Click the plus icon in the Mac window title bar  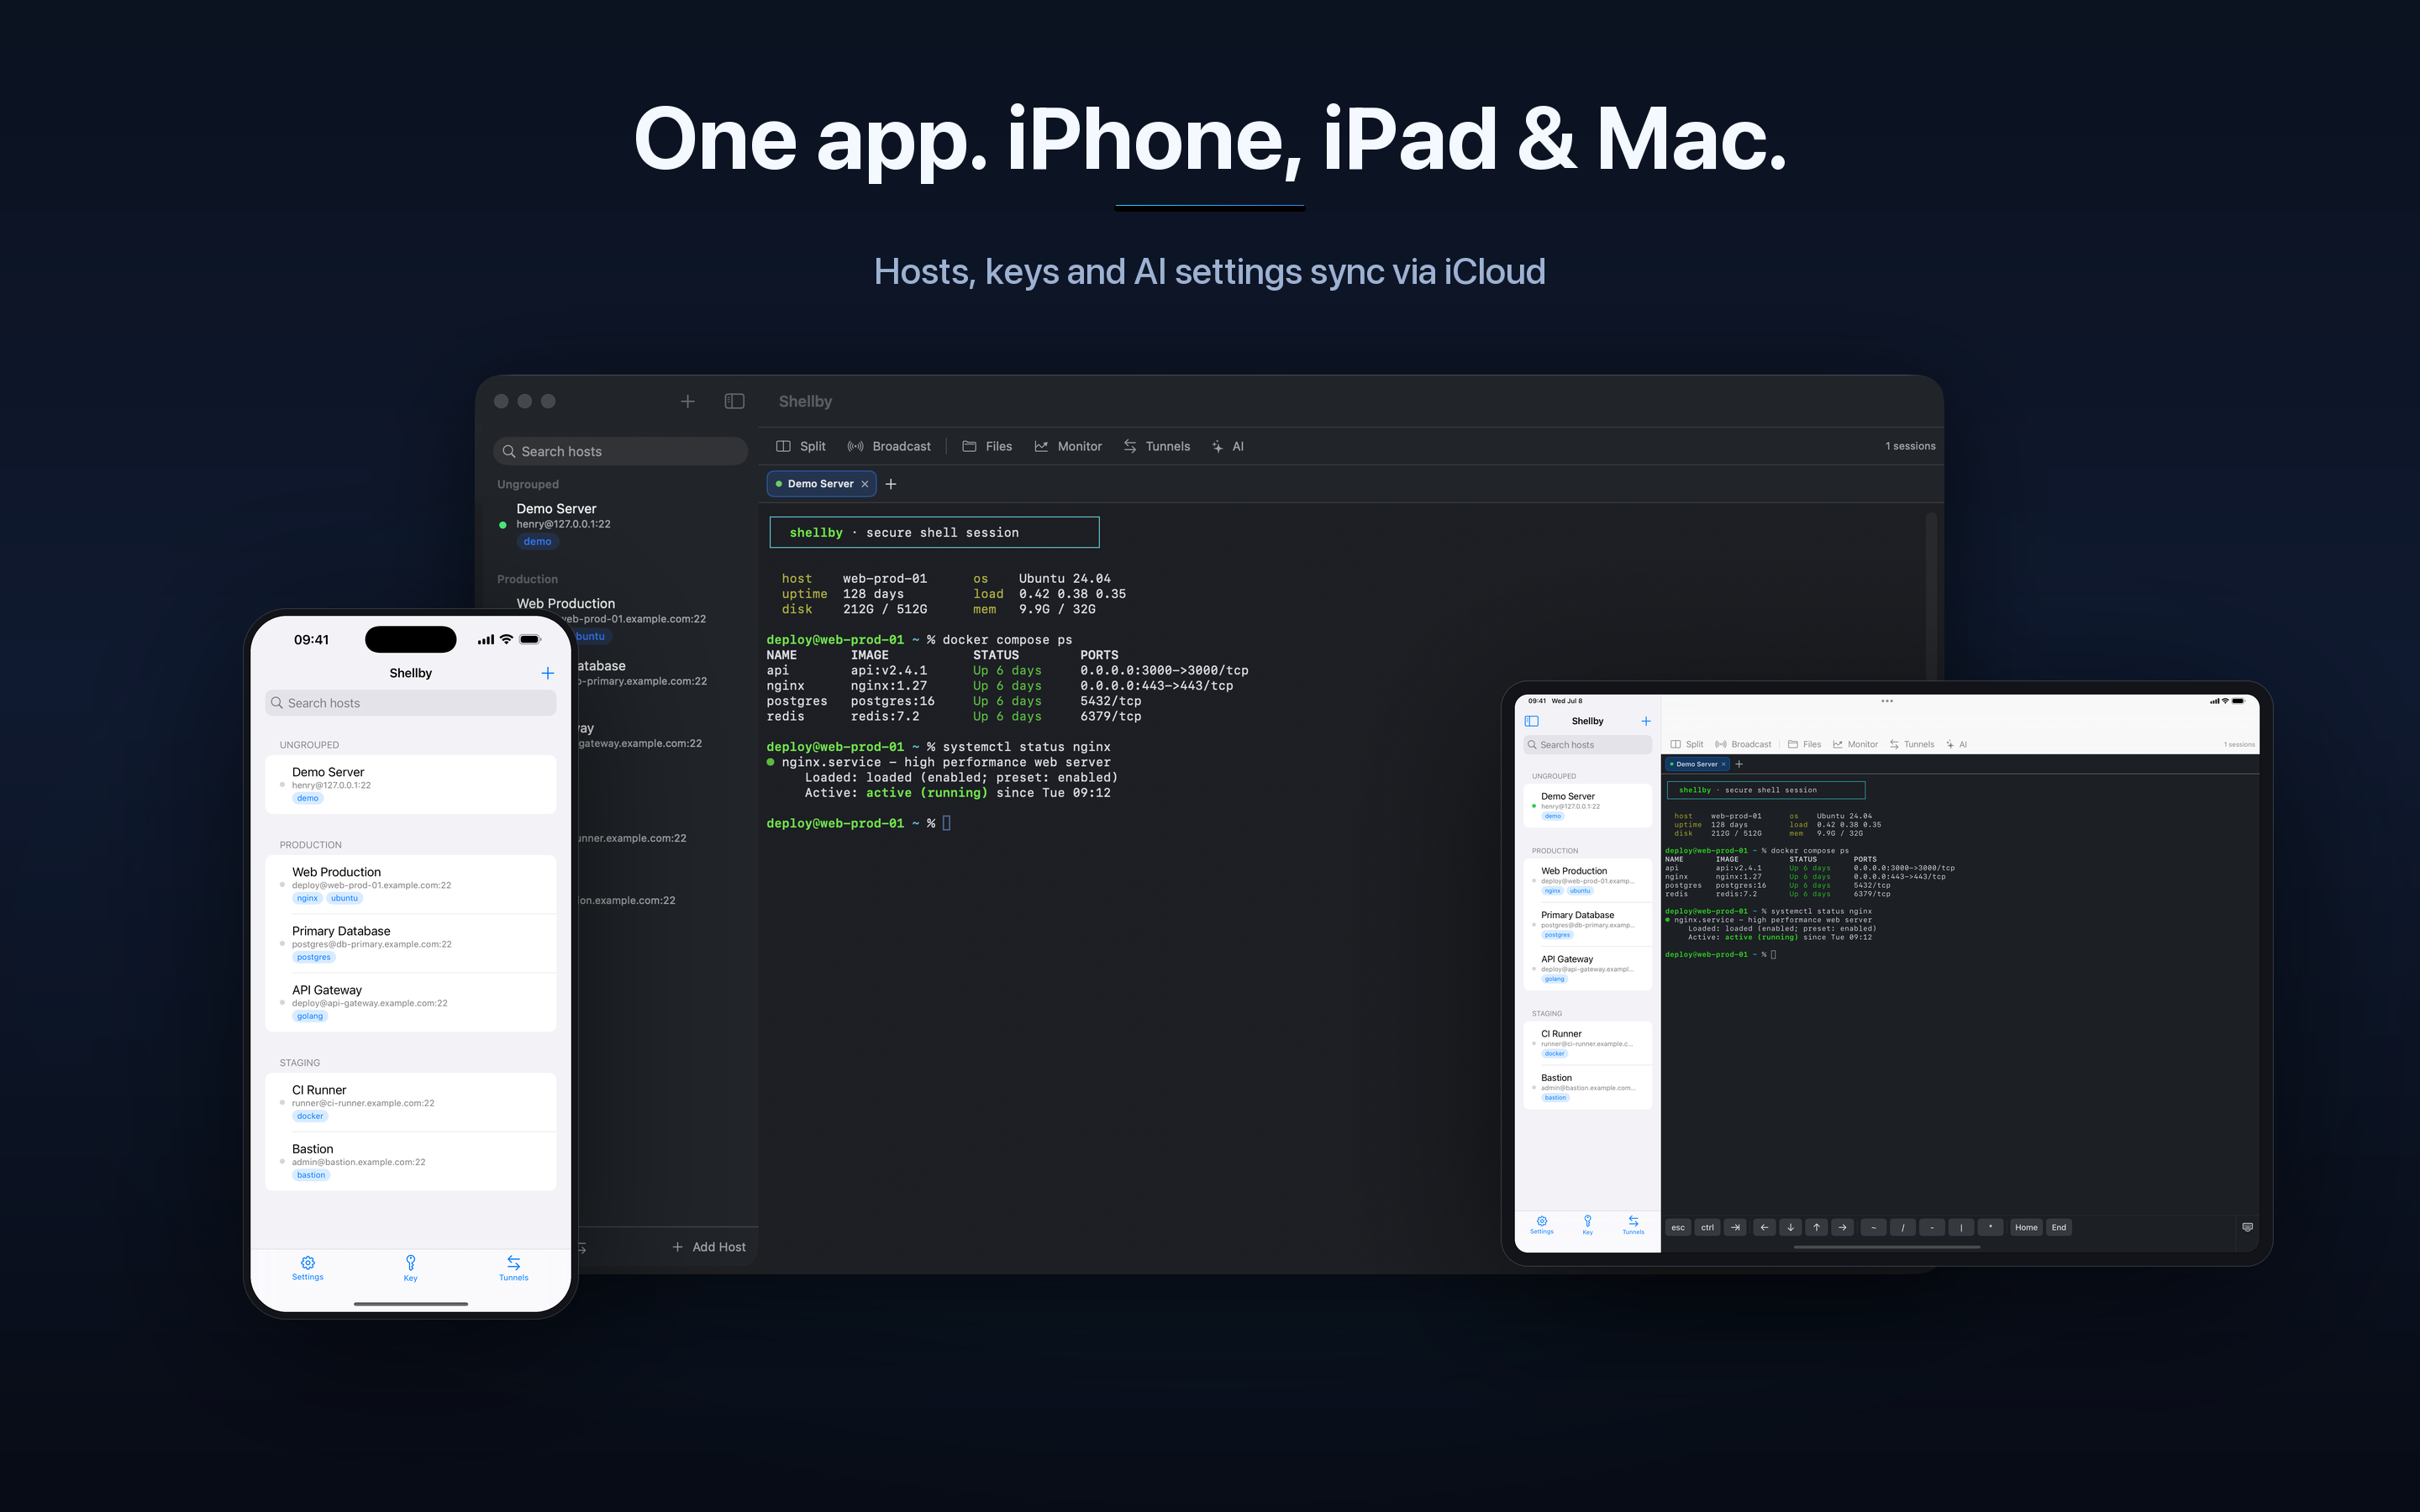(x=687, y=401)
